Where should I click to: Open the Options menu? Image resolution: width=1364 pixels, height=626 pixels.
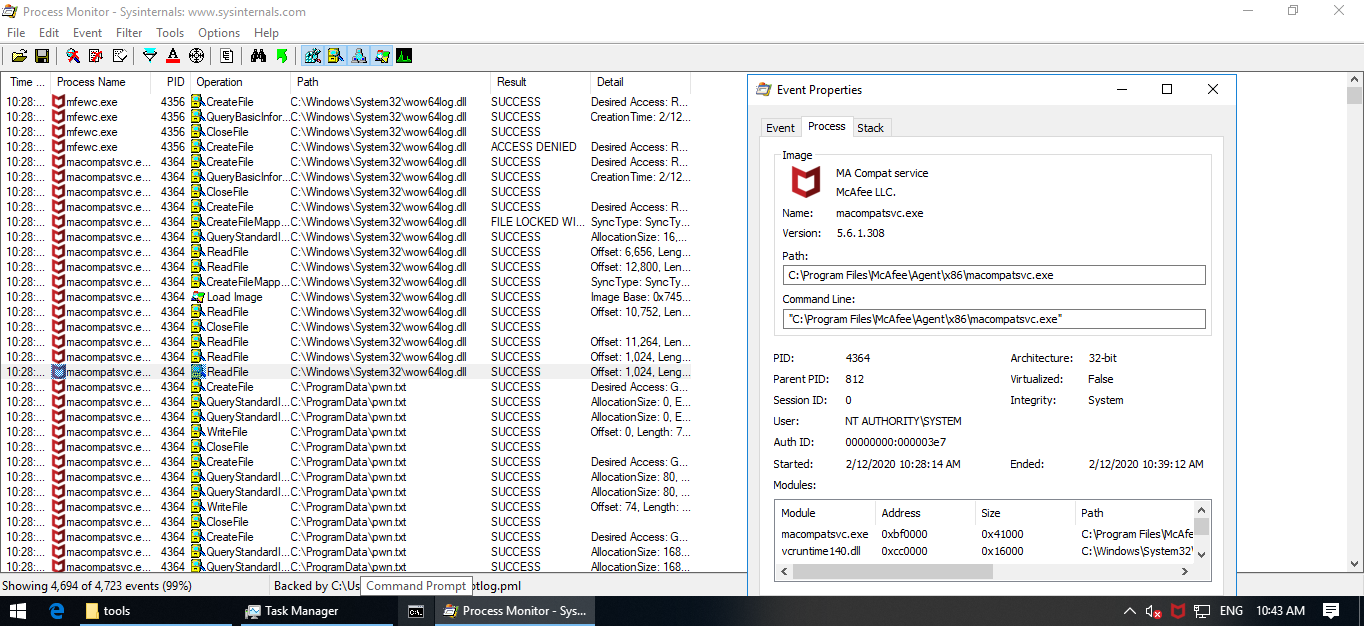tap(219, 33)
